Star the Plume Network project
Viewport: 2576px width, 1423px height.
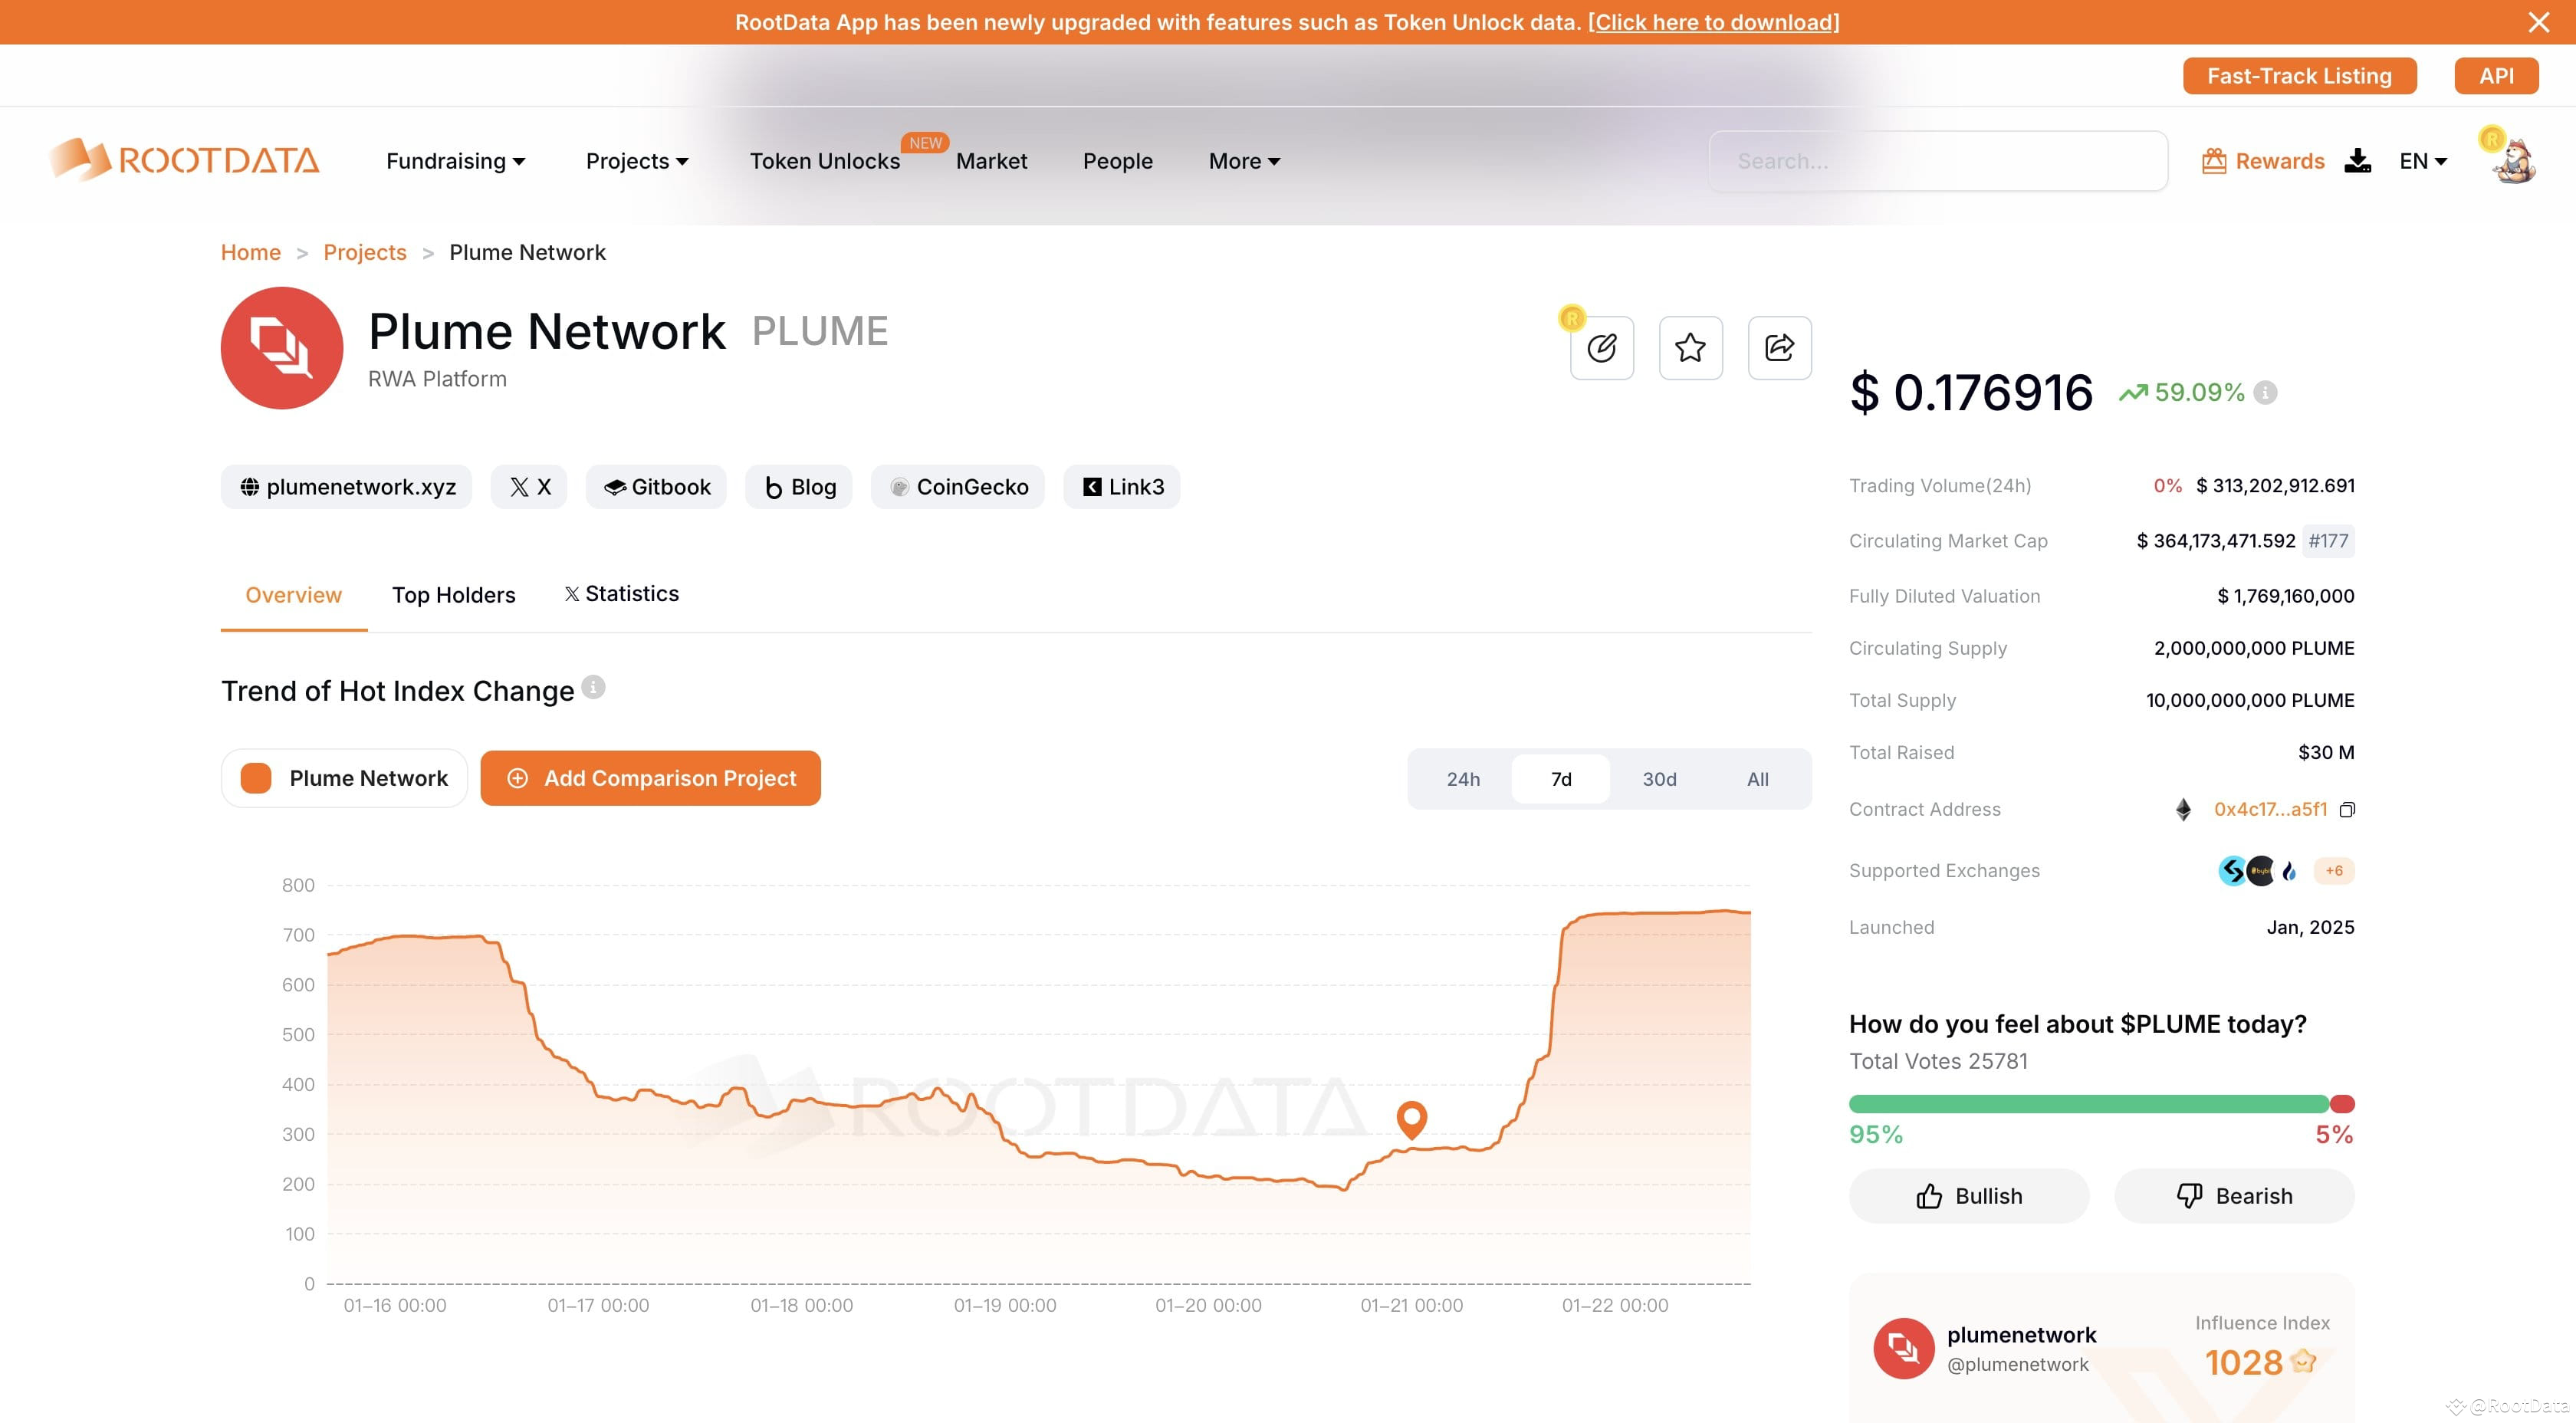click(1690, 348)
